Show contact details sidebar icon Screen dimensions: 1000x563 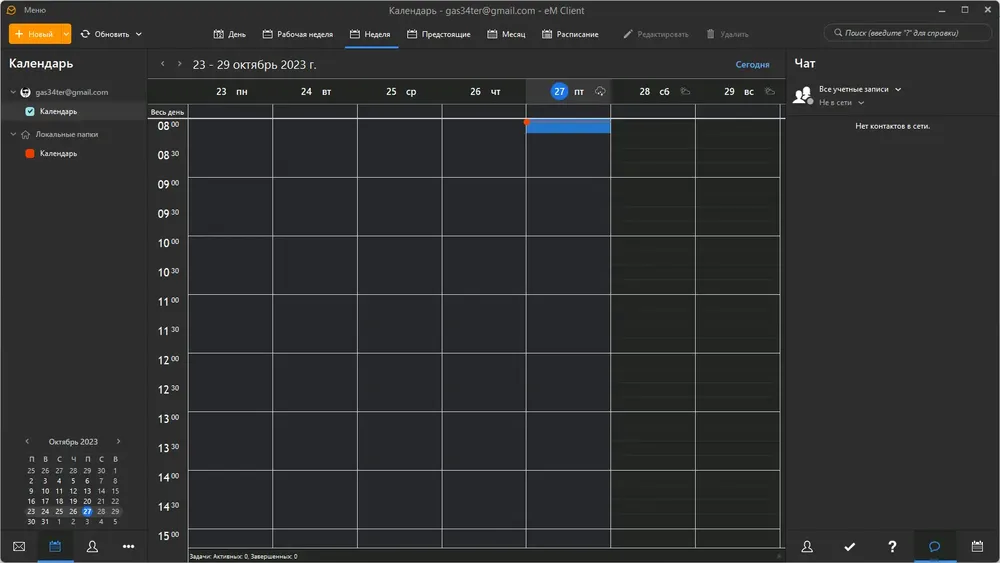[807, 546]
